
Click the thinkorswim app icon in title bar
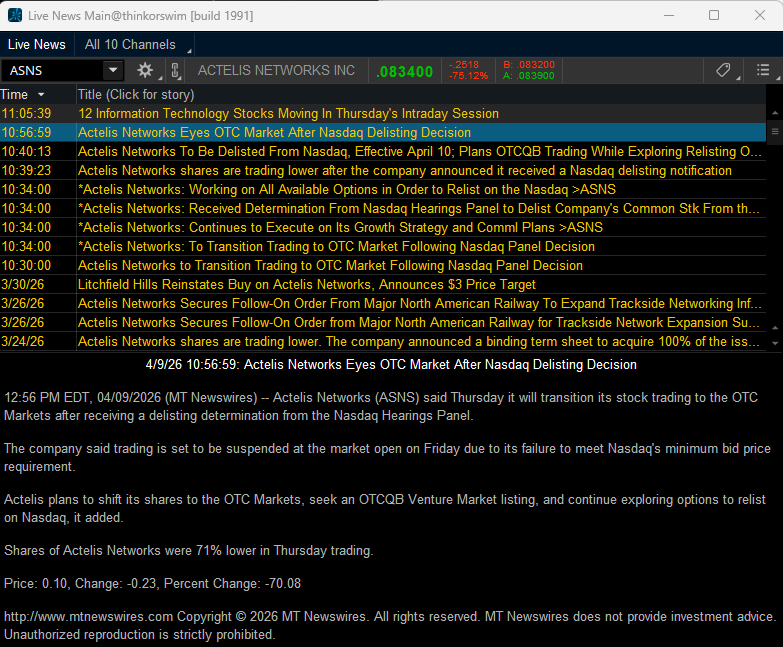point(15,15)
